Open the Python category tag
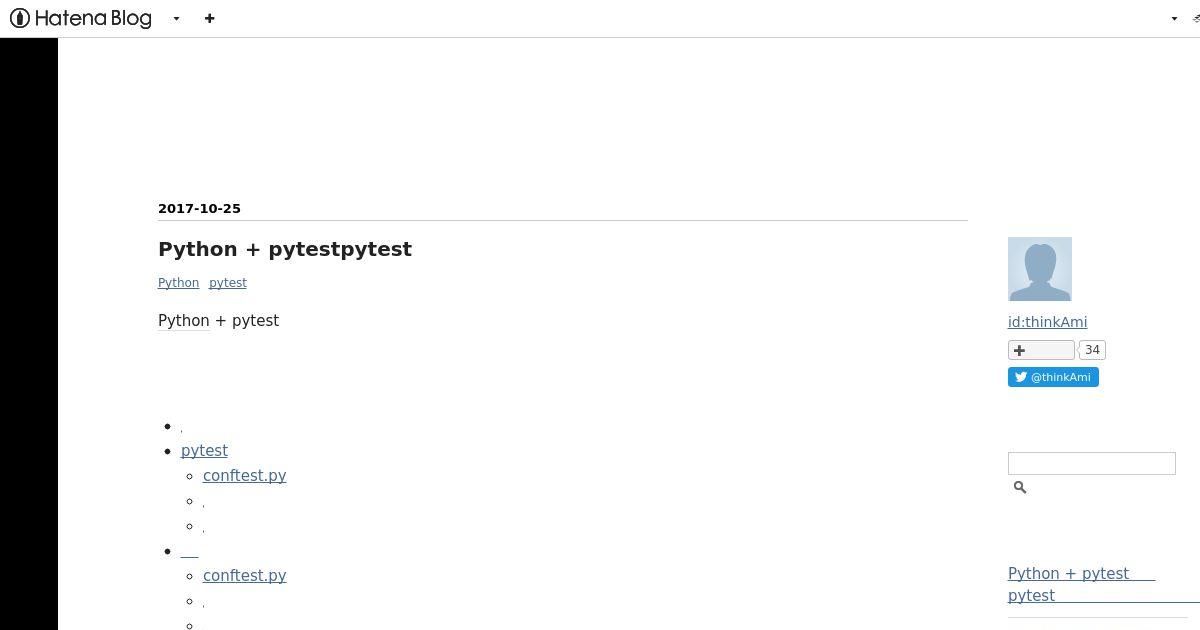Image resolution: width=1200 pixels, height=630 pixels. tap(178, 283)
